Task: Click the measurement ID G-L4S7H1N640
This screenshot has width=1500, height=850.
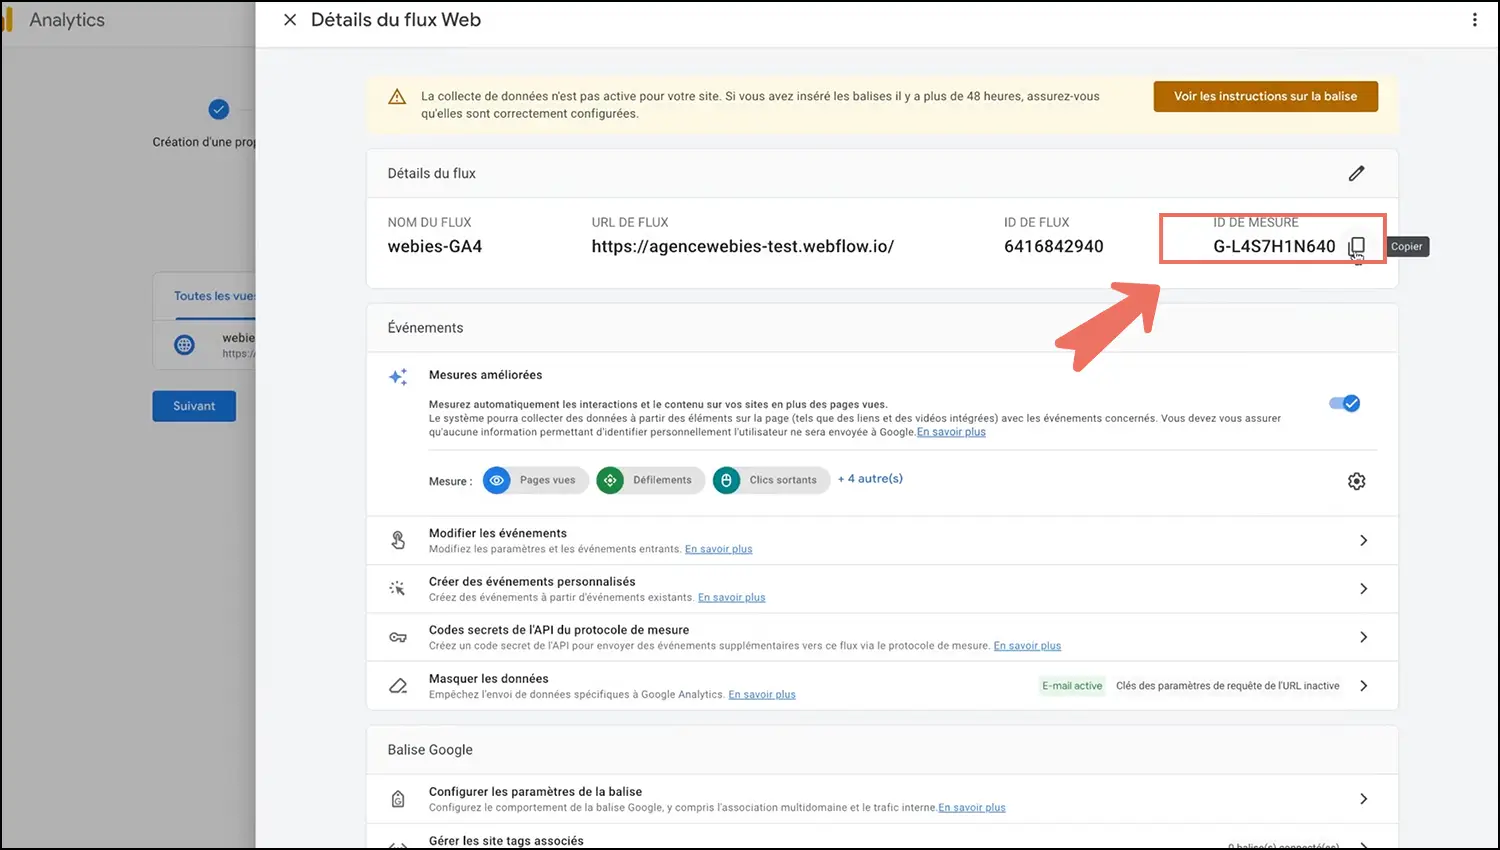Action: click(1274, 246)
